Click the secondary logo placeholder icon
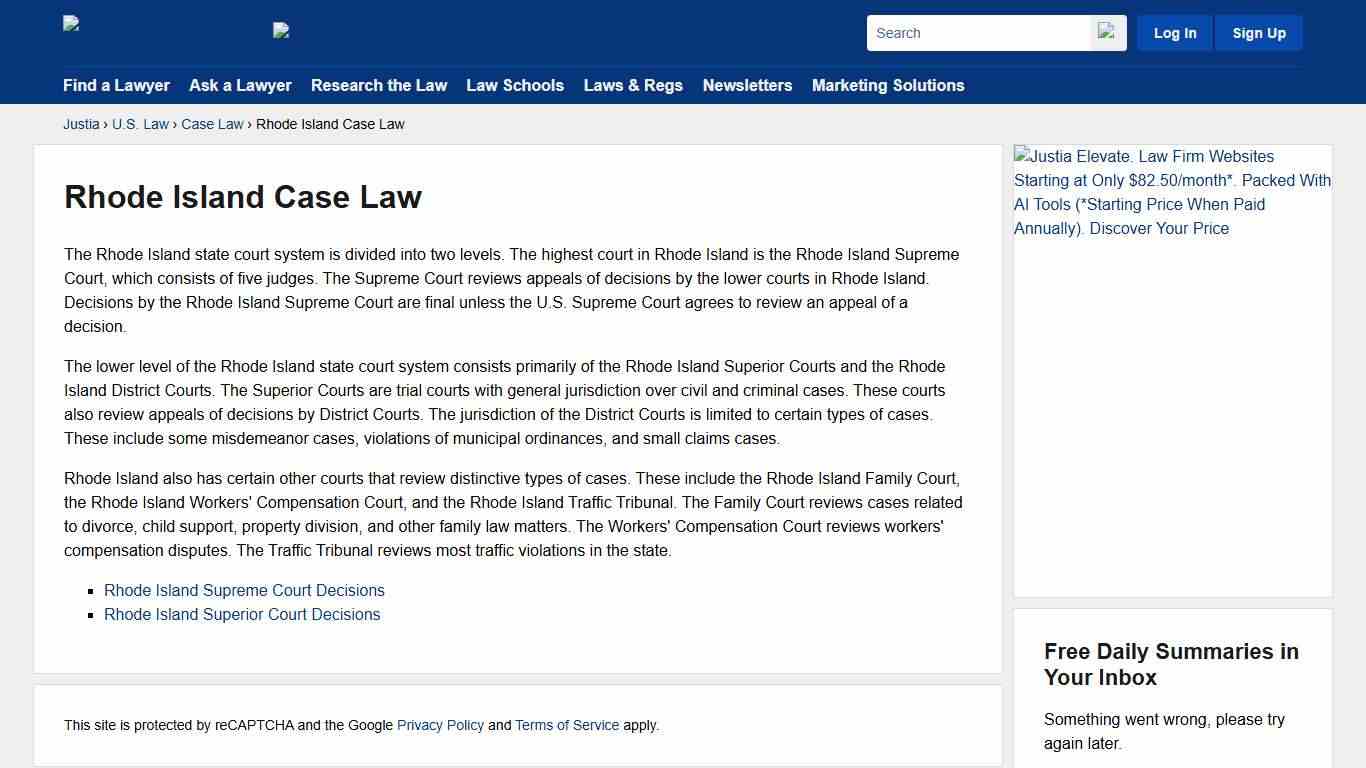 pyautogui.click(x=281, y=30)
